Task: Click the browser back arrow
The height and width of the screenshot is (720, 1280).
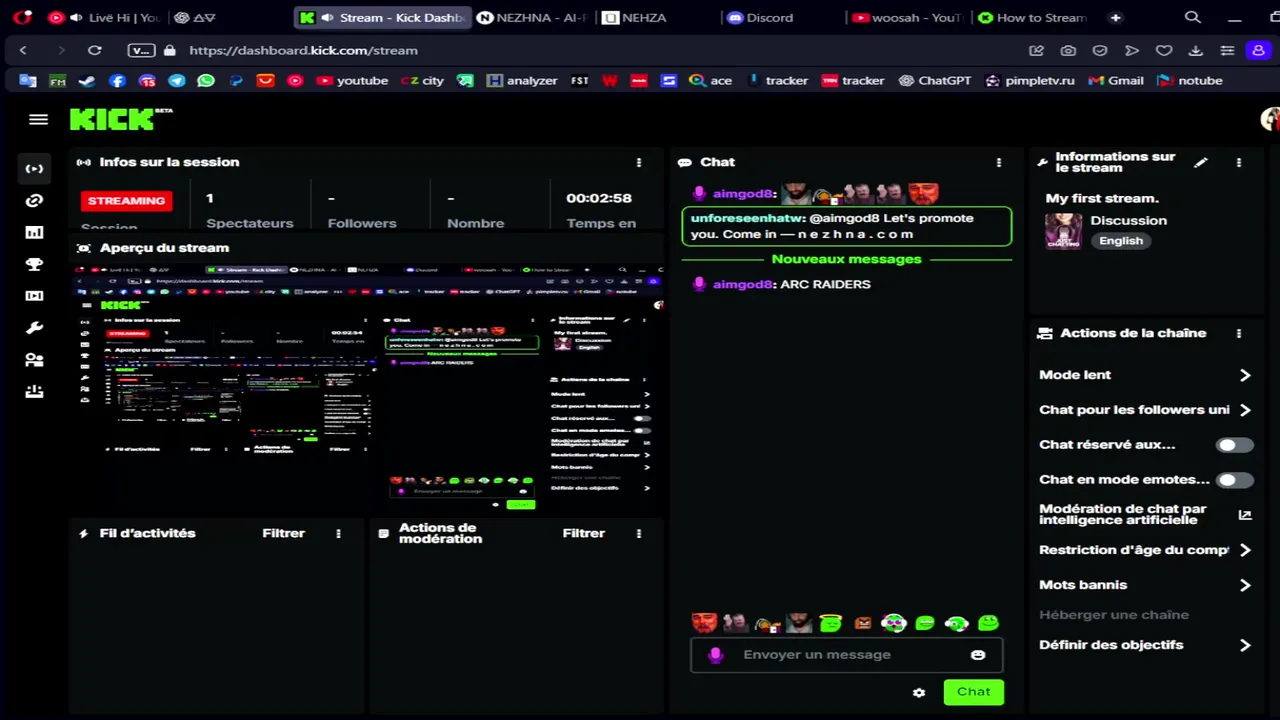Action: pyautogui.click(x=23, y=50)
